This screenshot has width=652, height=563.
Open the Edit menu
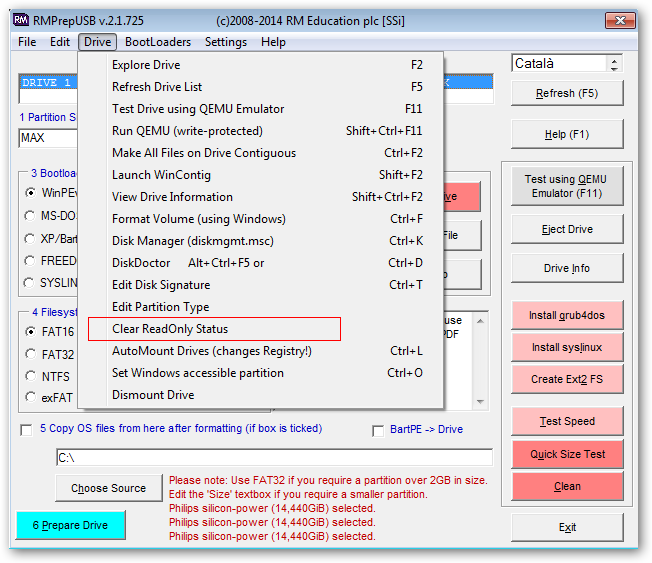[60, 42]
